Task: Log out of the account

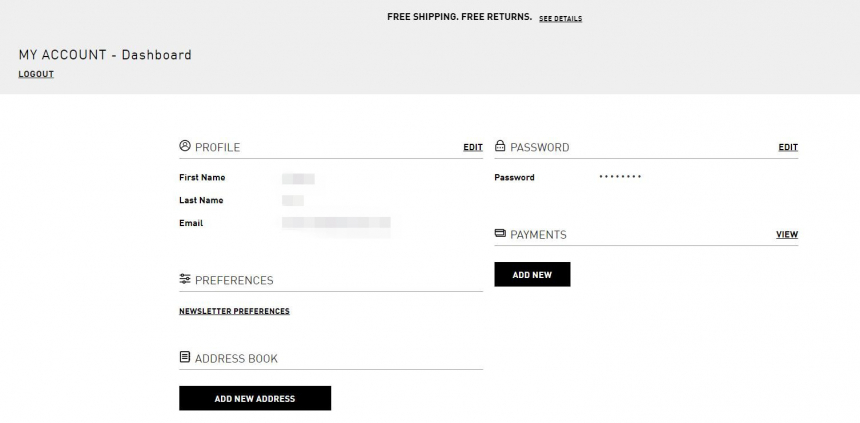Action: [x=36, y=74]
